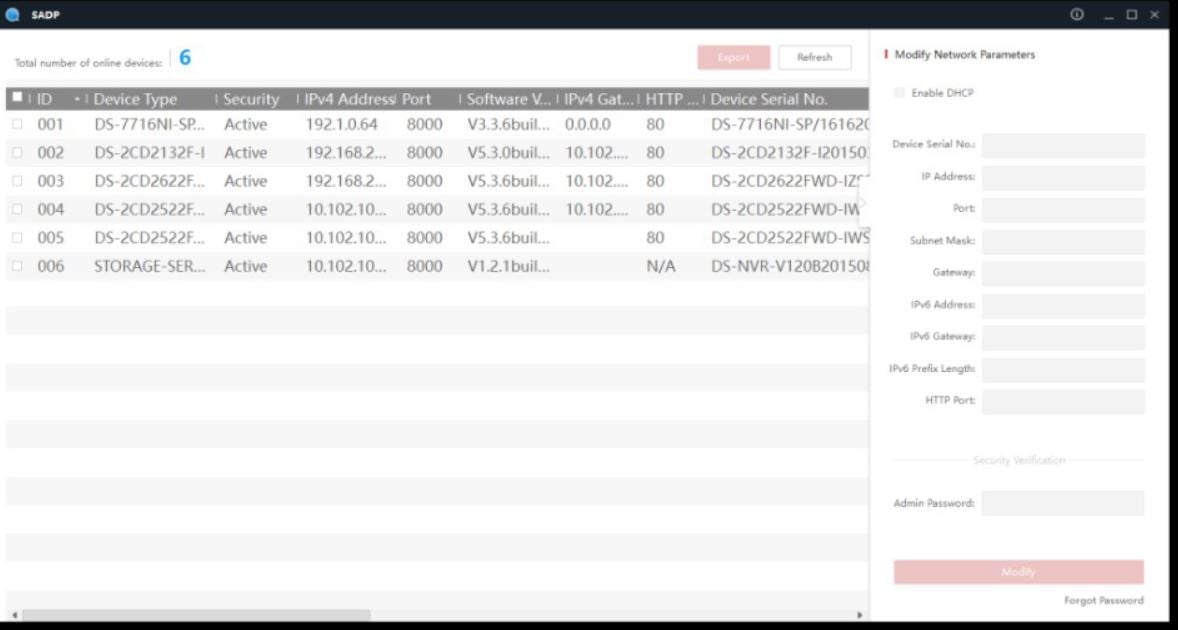
Task: Click the Export button
Action: [734, 57]
